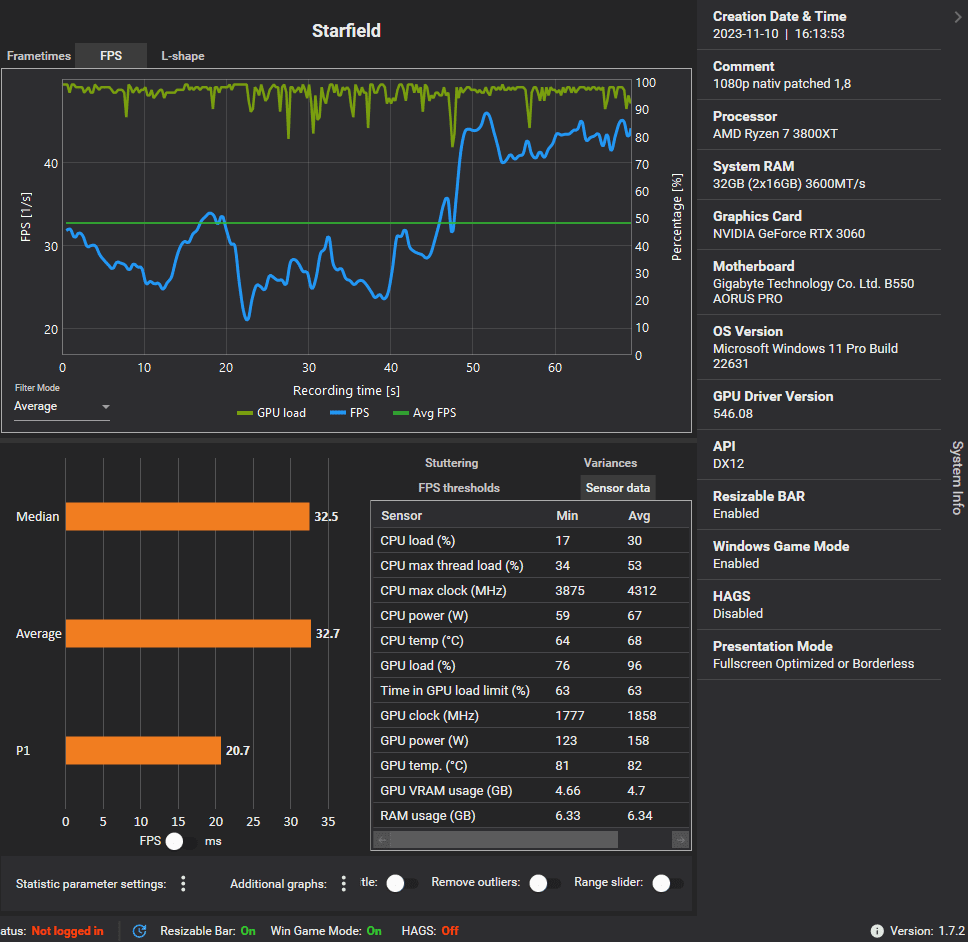Select Time in GPU load limit row
The height and width of the screenshot is (942, 968).
[x=531, y=691]
